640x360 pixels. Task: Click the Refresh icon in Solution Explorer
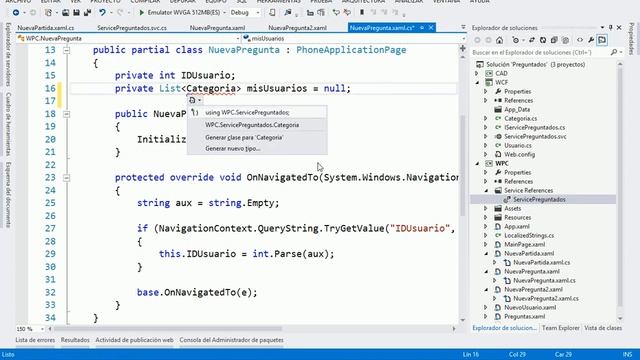click(x=543, y=40)
